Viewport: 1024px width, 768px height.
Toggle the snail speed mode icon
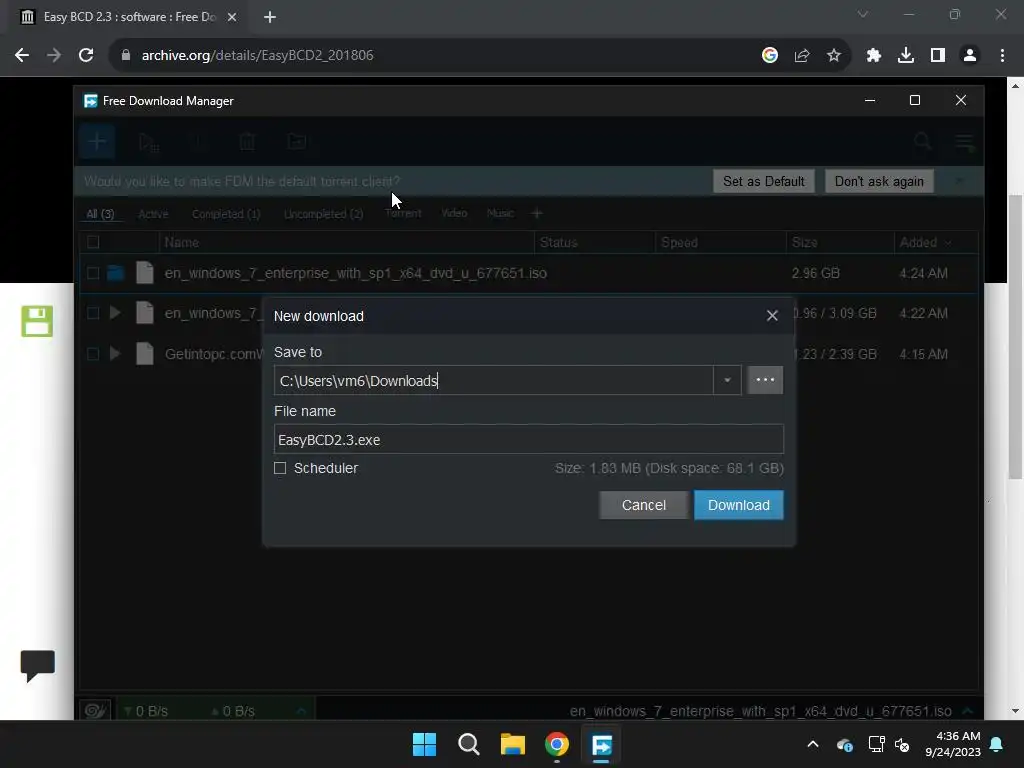[x=95, y=711]
